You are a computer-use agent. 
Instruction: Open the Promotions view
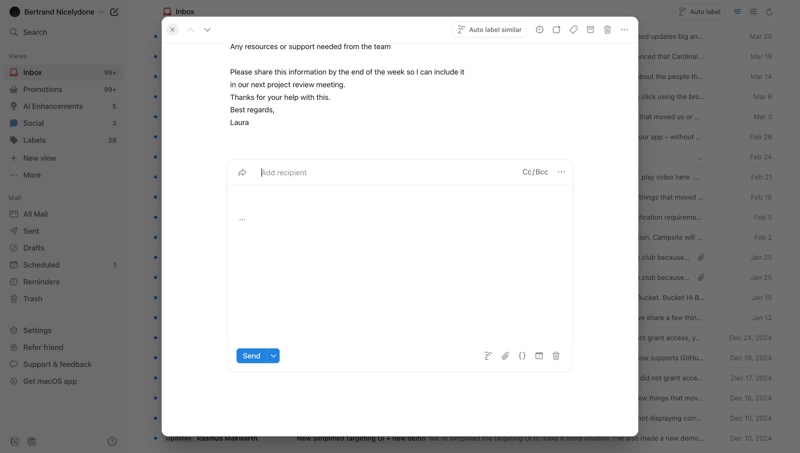point(63,89)
